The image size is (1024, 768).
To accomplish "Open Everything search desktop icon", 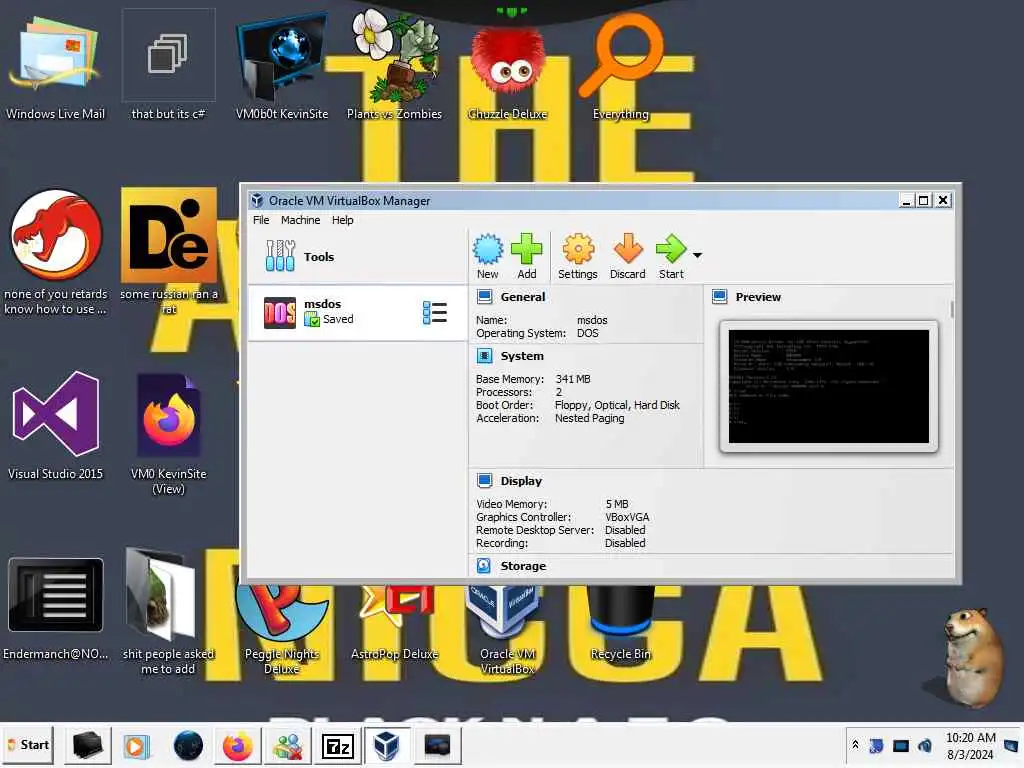I will (620, 67).
